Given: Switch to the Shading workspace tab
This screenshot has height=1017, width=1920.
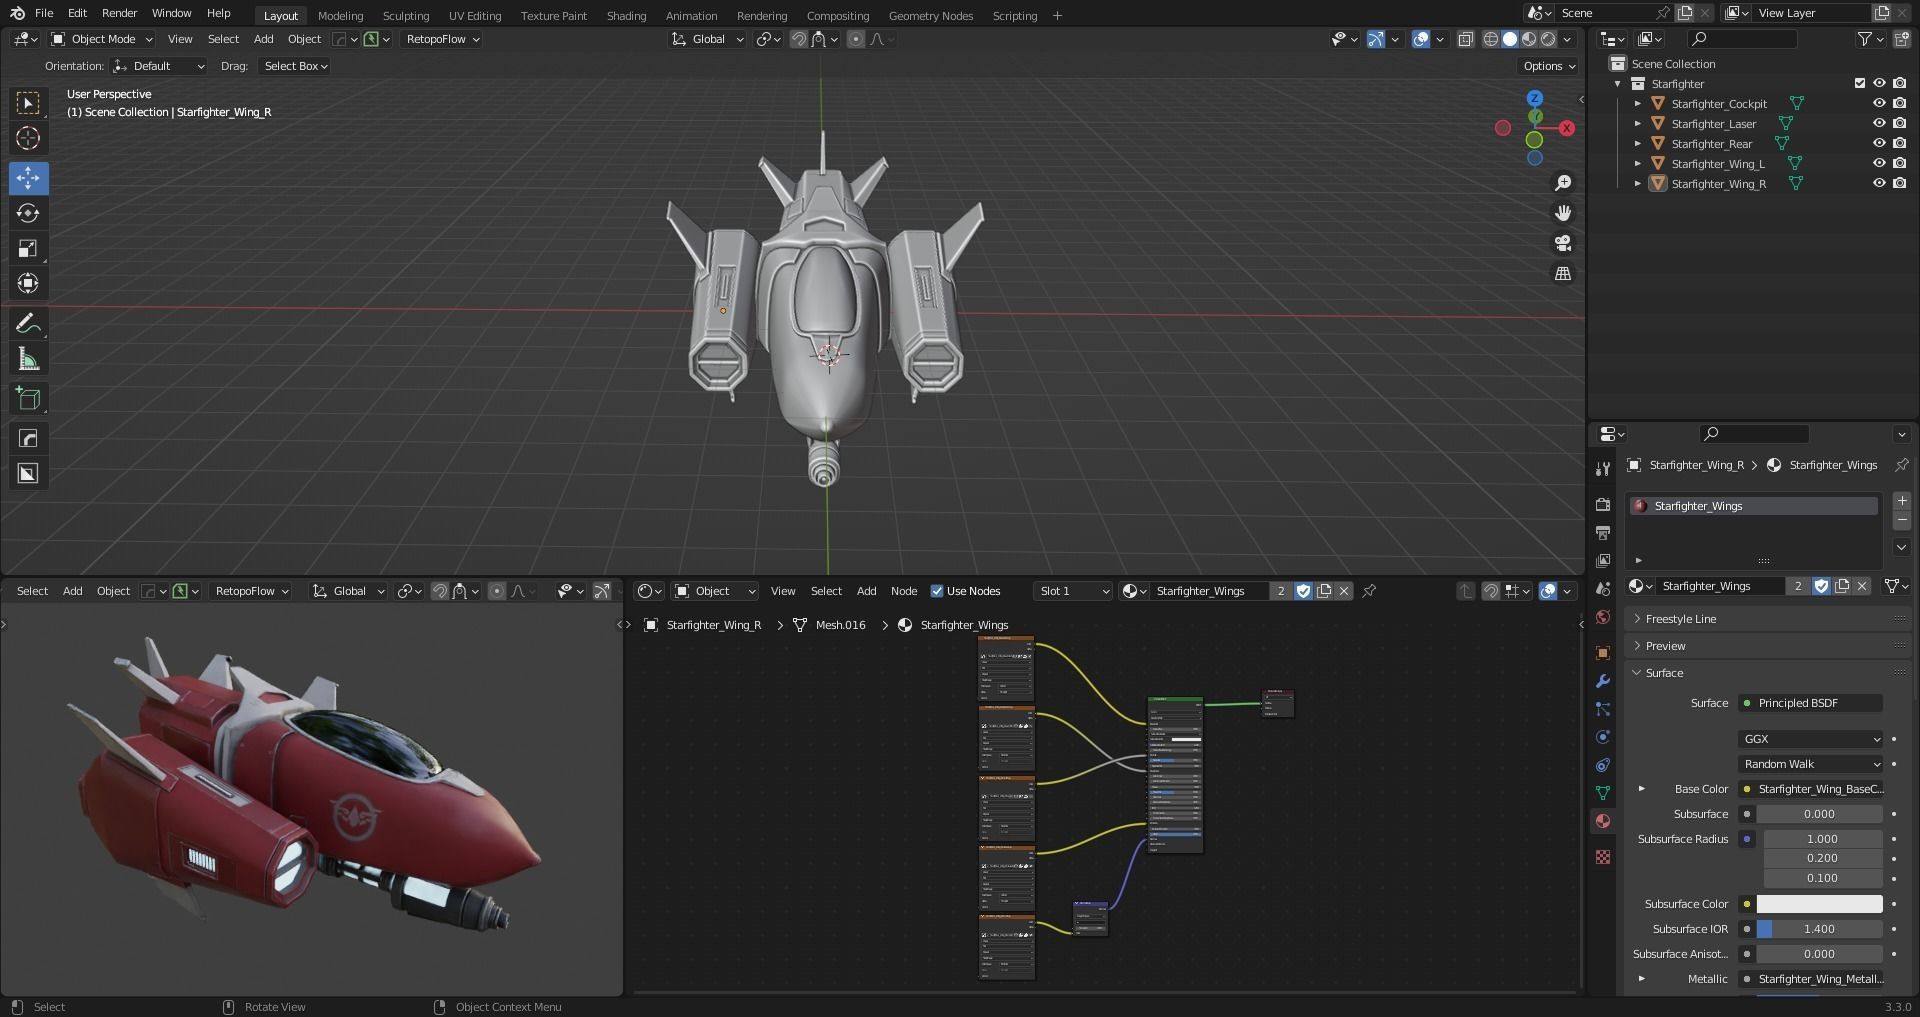Looking at the screenshot, I should [x=626, y=15].
